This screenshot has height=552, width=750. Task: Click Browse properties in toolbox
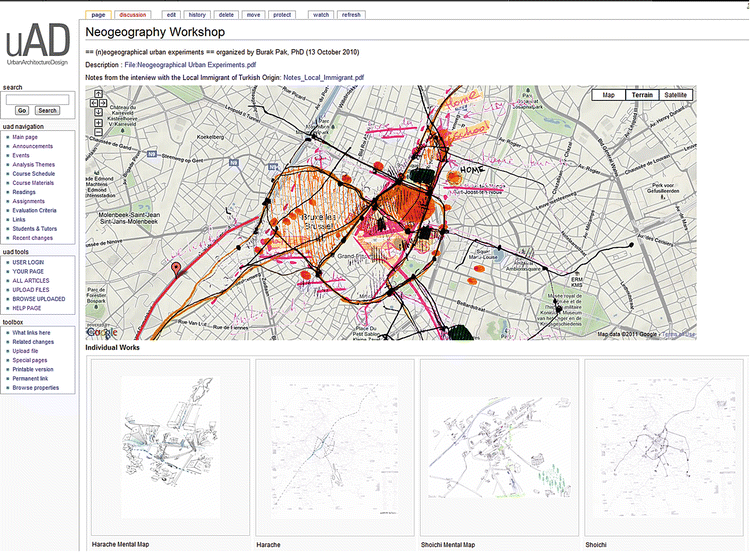pos(35,388)
